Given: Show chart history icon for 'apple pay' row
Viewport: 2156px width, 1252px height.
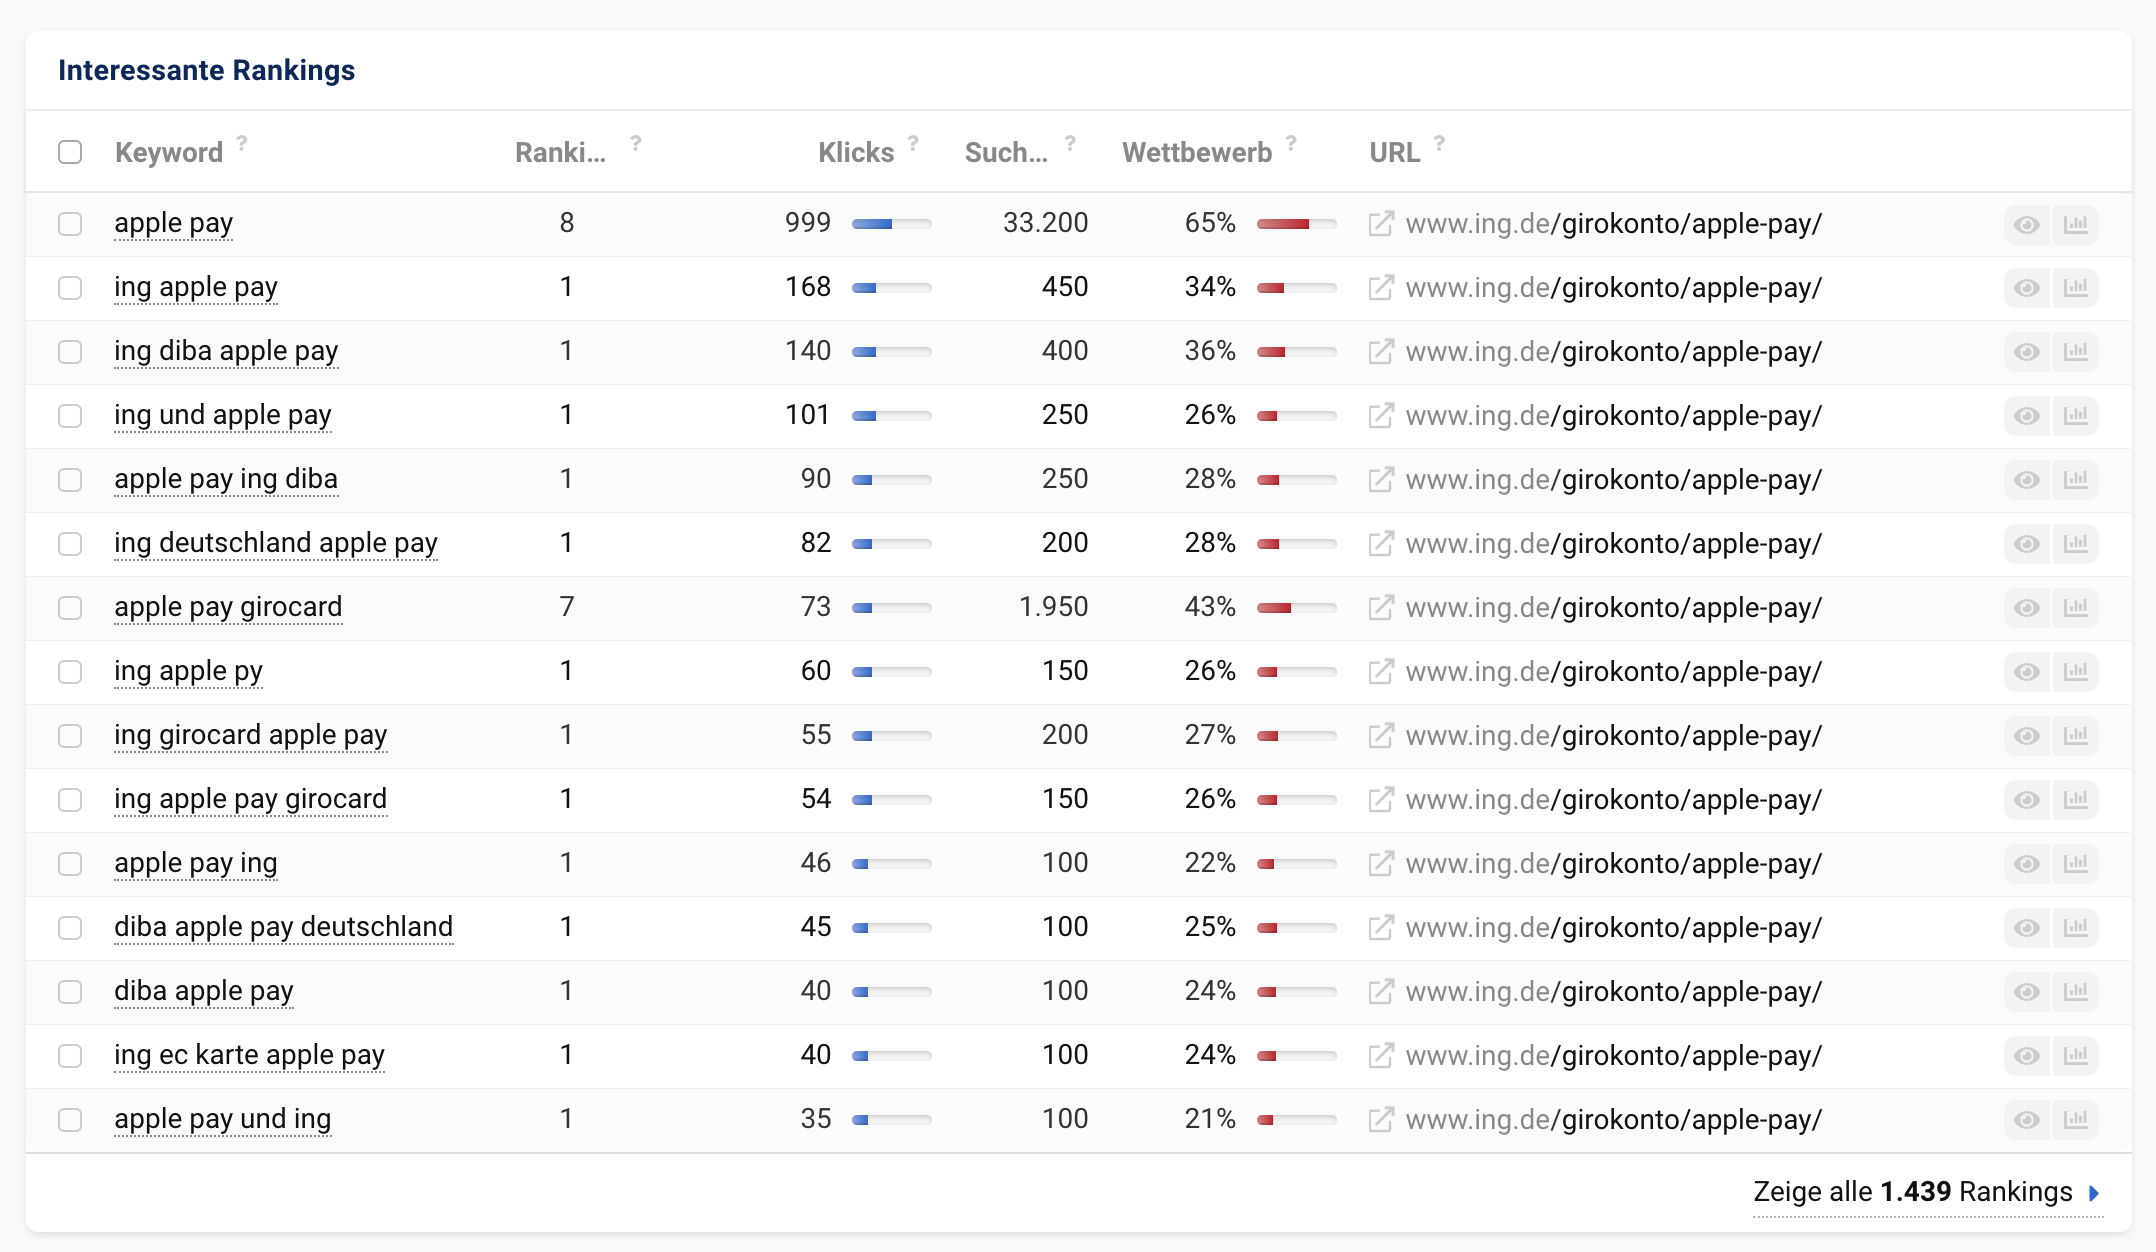Looking at the screenshot, I should pos(2076,224).
